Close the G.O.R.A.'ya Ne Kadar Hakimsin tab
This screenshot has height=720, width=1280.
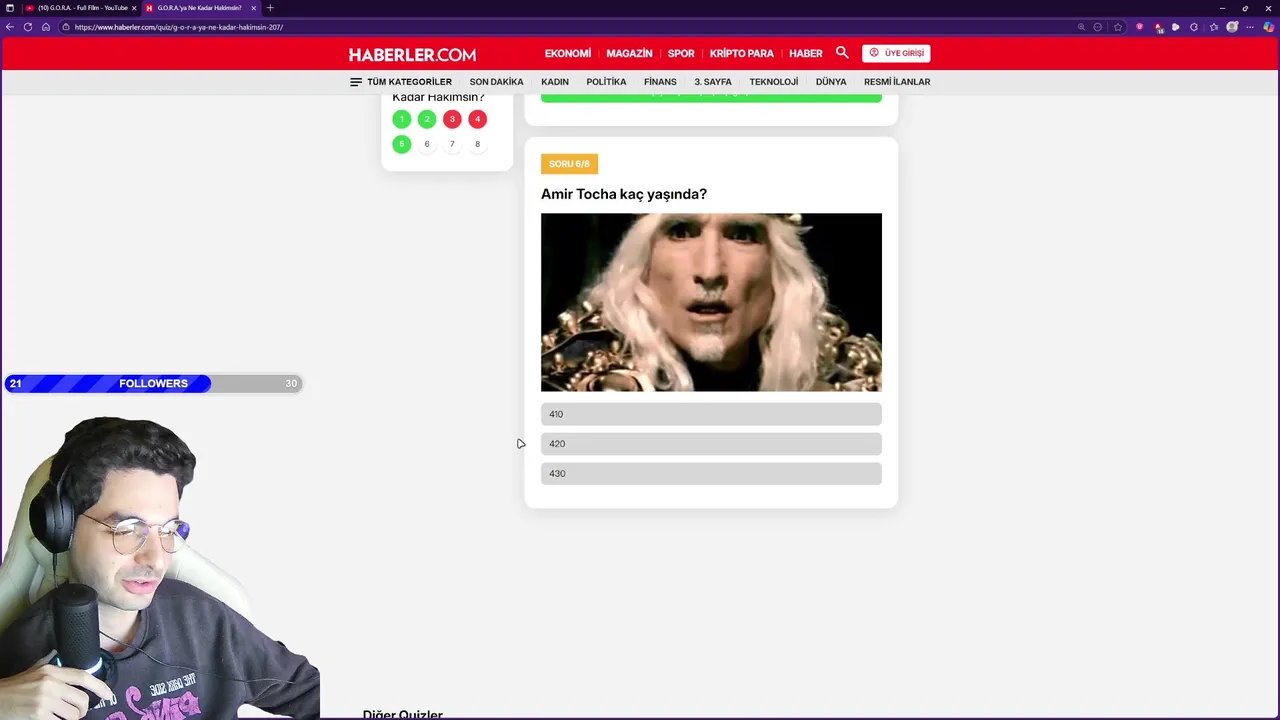253,8
